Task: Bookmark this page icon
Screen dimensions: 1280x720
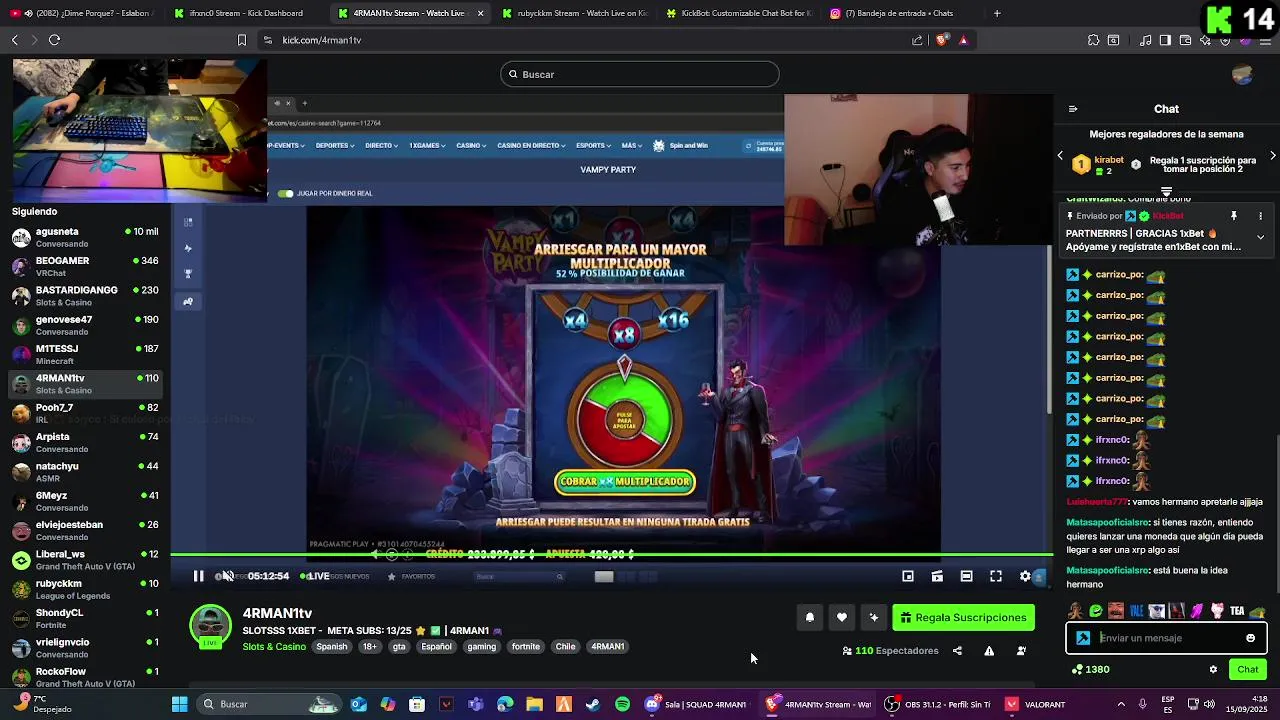Action: coord(241,40)
